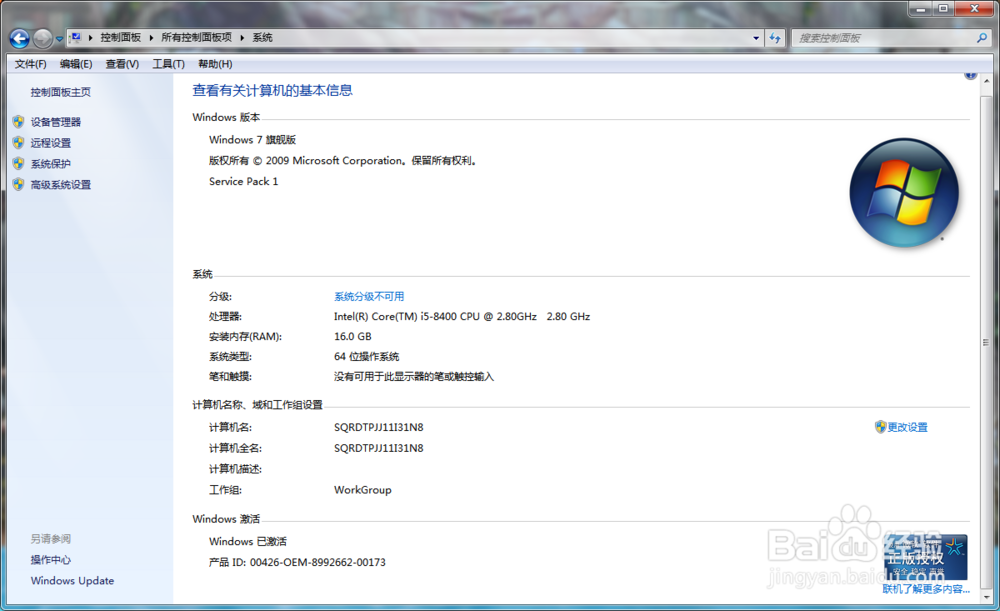1000x611 pixels.
Task: Close the System window
Action: click(974, 9)
